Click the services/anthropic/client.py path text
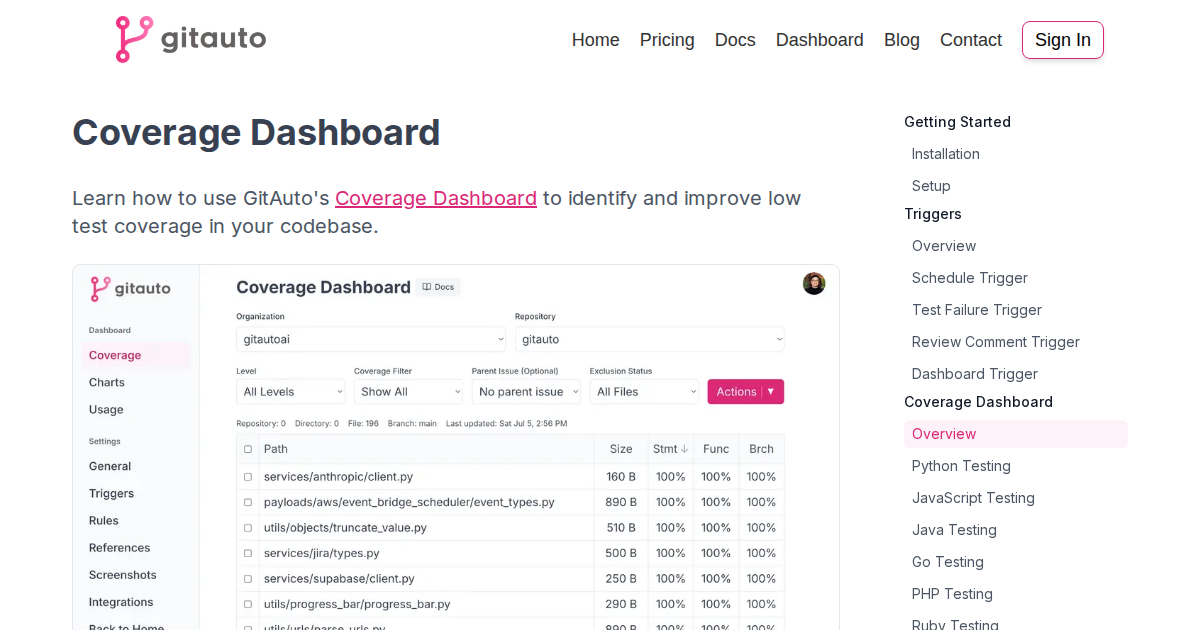The height and width of the screenshot is (630, 1200). click(x=339, y=477)
